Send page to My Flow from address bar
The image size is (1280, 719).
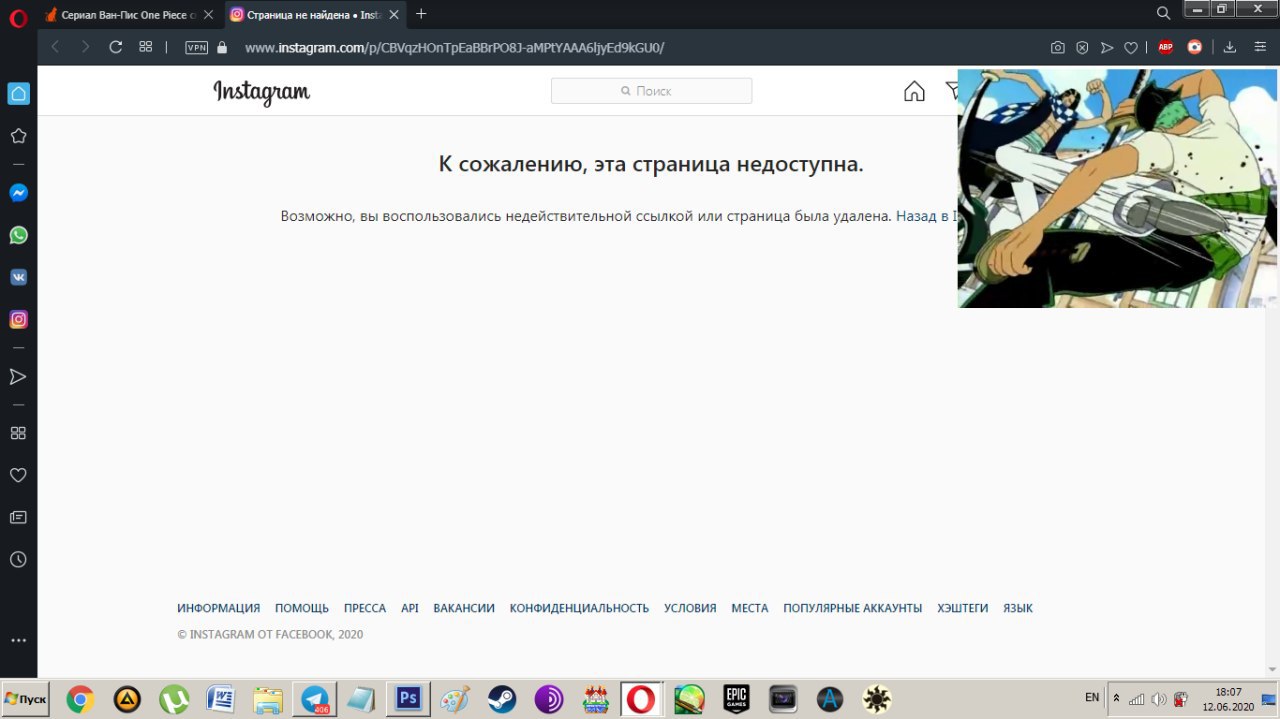[x=1106, y=47]
